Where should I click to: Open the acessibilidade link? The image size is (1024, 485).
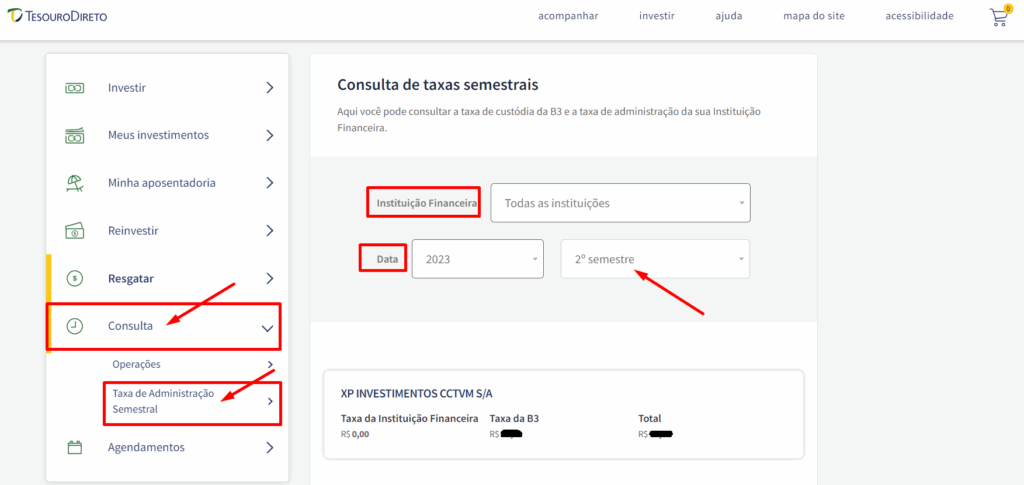pyautogui.click(x=919, y=16)
